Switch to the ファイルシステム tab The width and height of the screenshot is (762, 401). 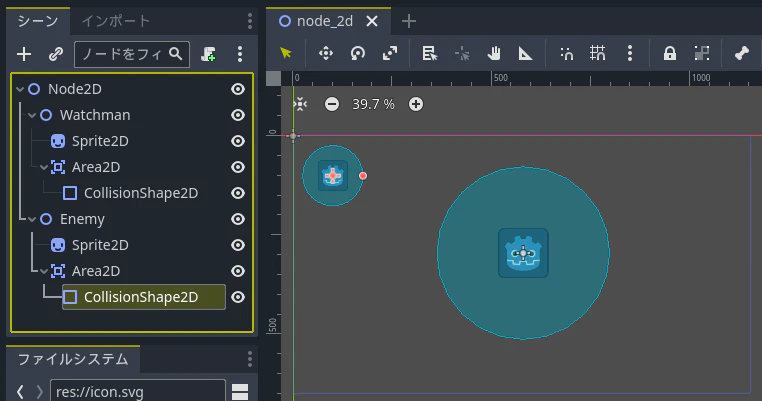coord(73,359)
